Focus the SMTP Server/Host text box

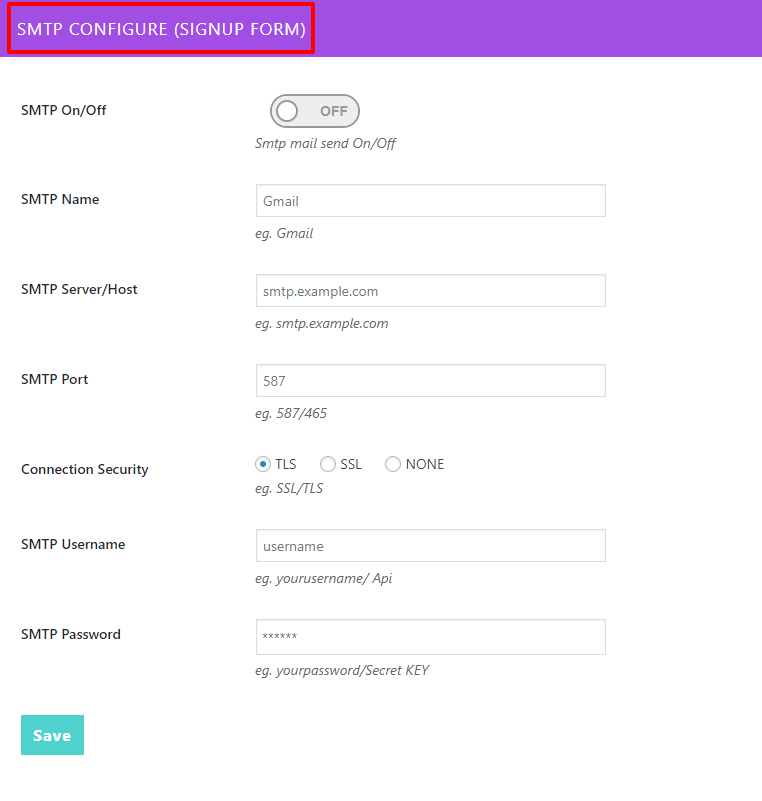pyautogui.click(x=430, y=291)
